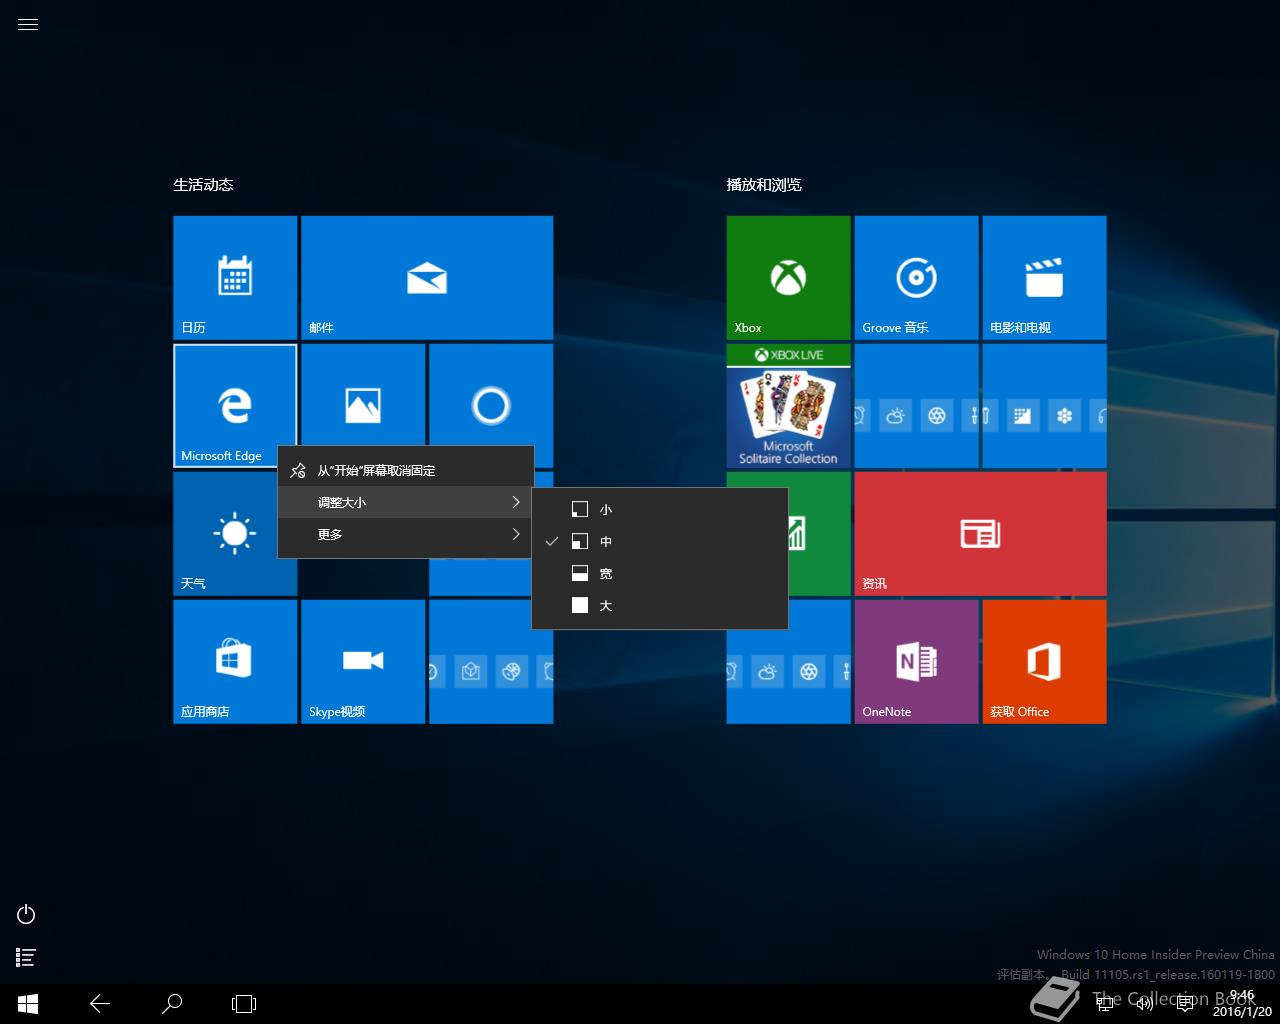
Task: Open the network tray icon
Action: pyautogui.click(x=1104, y=1004)
